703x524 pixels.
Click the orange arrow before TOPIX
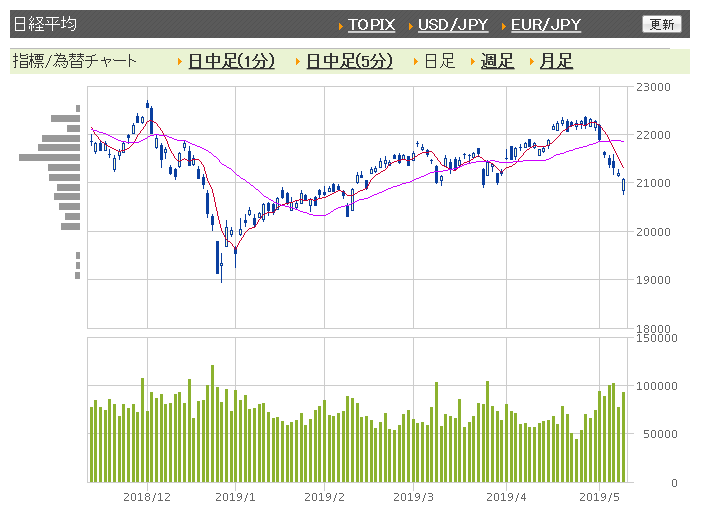(341, 26)
